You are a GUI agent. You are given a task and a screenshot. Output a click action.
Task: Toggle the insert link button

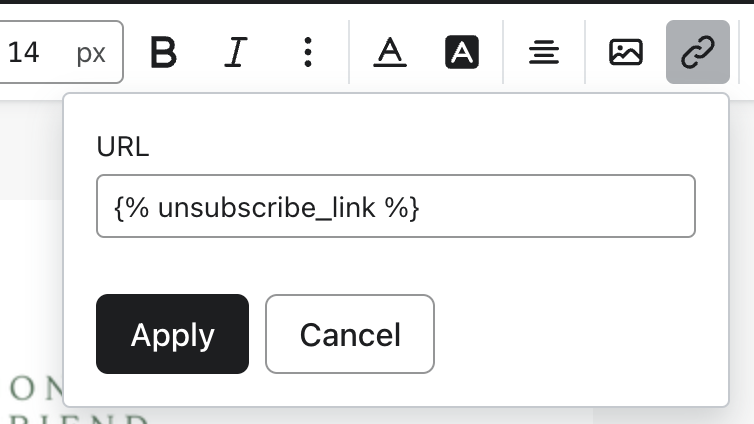697,52
